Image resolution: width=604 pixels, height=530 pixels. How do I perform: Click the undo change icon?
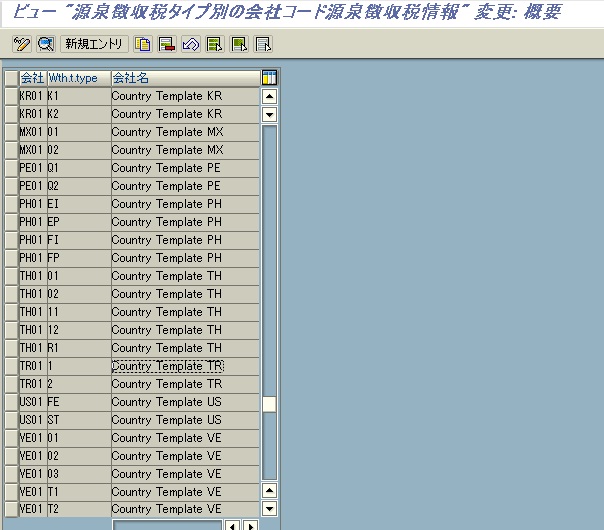point(190,44)
